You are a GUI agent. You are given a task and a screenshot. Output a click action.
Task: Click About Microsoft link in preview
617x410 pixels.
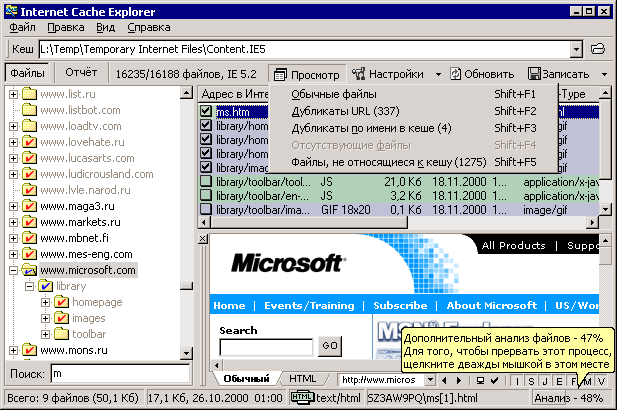pos(491,306)
